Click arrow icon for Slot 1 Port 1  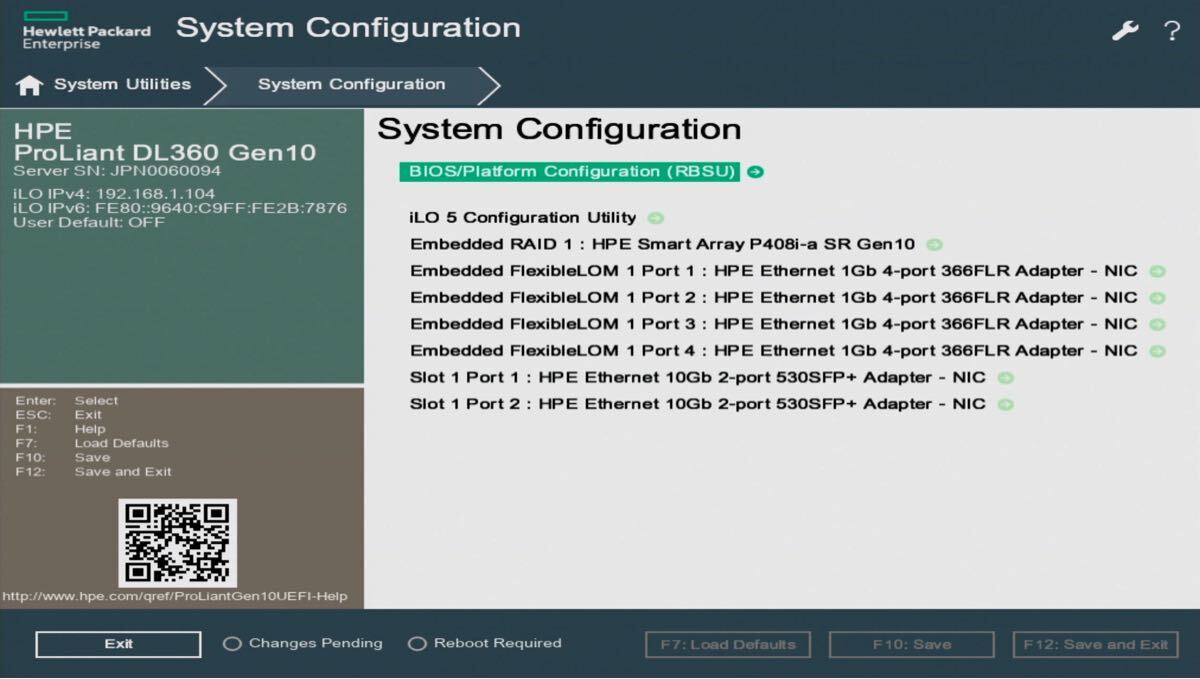point(1006,378)
